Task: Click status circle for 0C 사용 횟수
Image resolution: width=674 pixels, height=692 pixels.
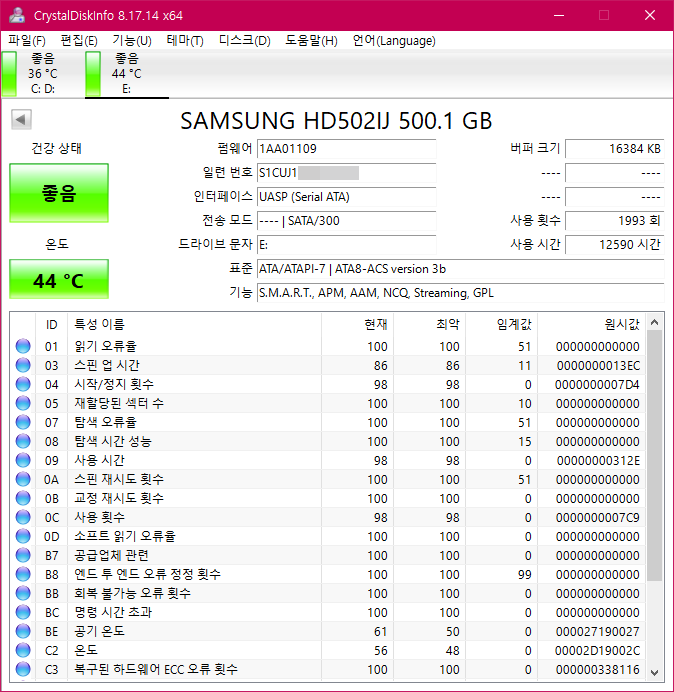Action: click(x=23, y=517)
